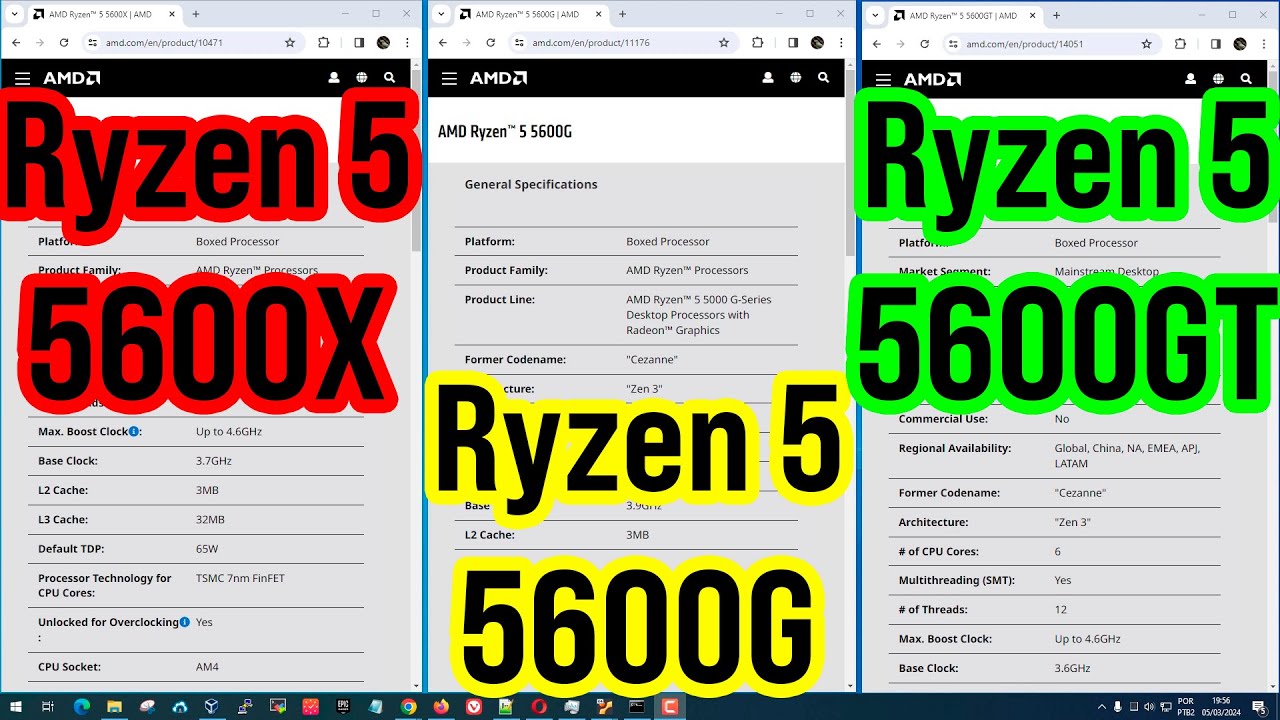Open profile avatar menu in 5600X window

pyautogui.click(x=384, y=43)
